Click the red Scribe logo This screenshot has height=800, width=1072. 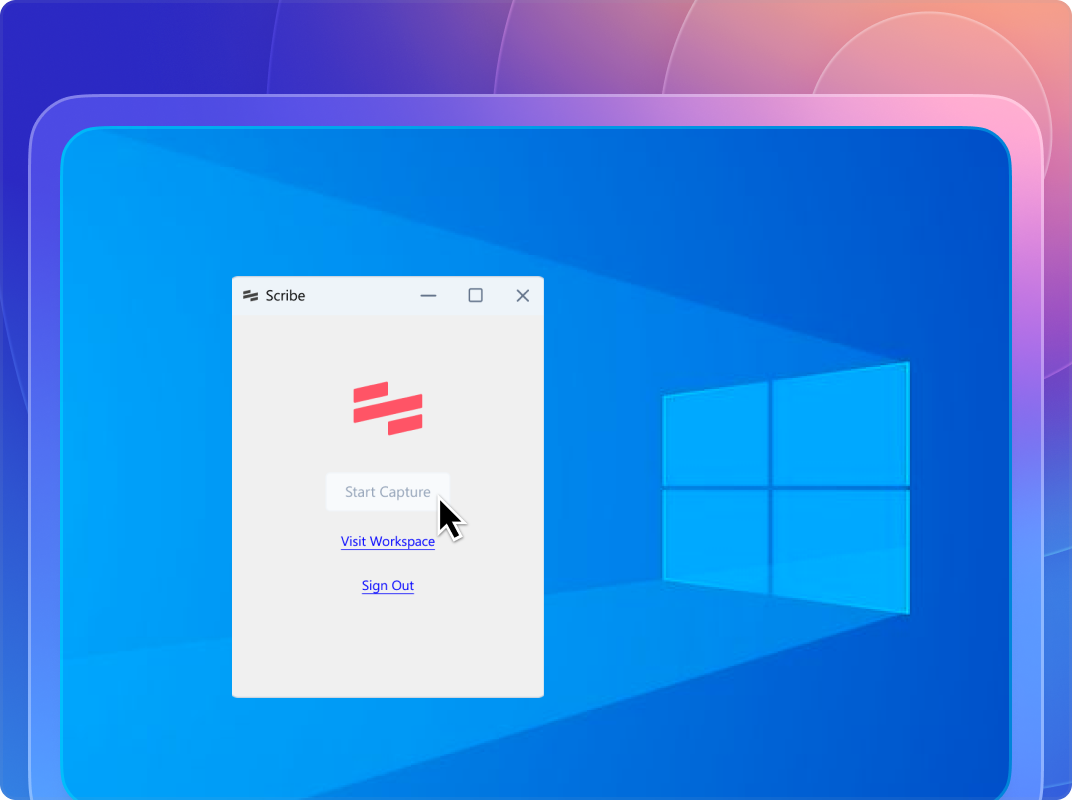click(x=388, y=408)
